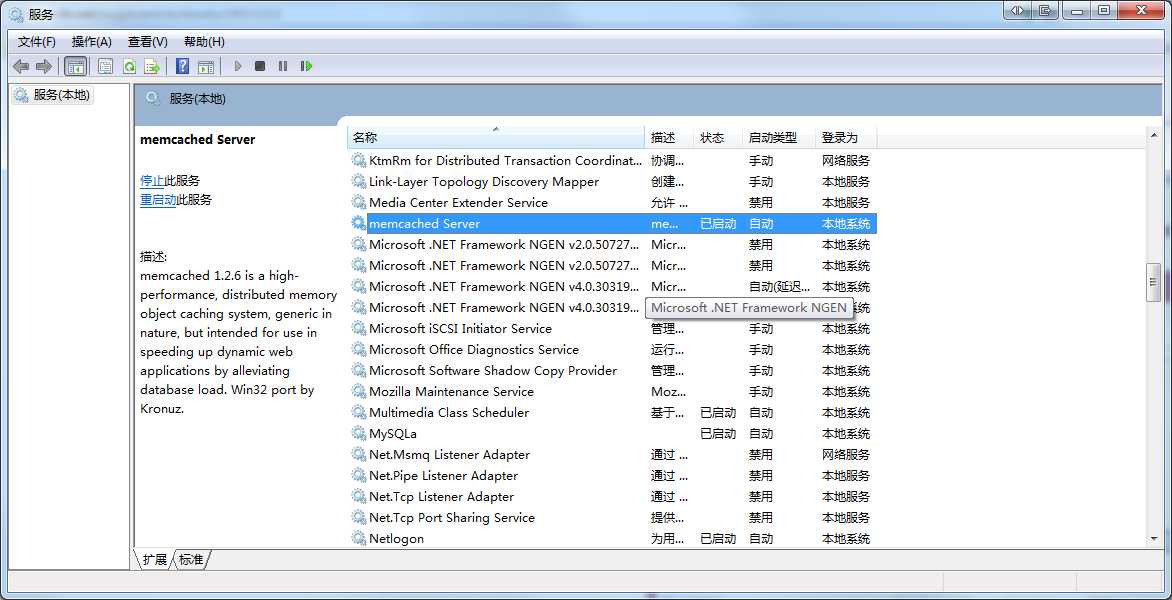Click the magnifier icon in the 服务(本地) header
This screenshot has height=600, width=1172.
coord(153,98)
